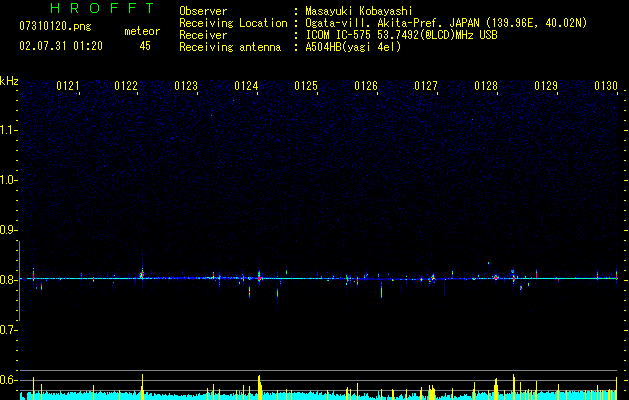The height and width of the screenshot is (400, 629).
Task: Click time marker 0126
Action: click(366, 86)
